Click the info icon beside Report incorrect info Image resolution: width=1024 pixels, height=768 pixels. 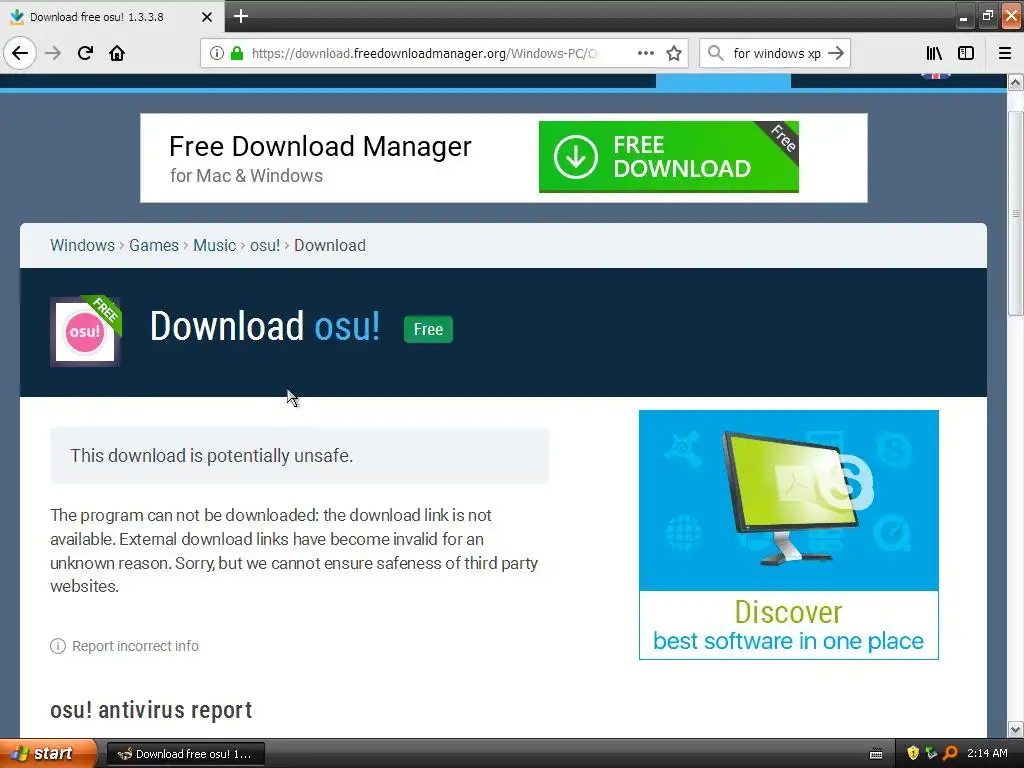[x=57, y=646]
